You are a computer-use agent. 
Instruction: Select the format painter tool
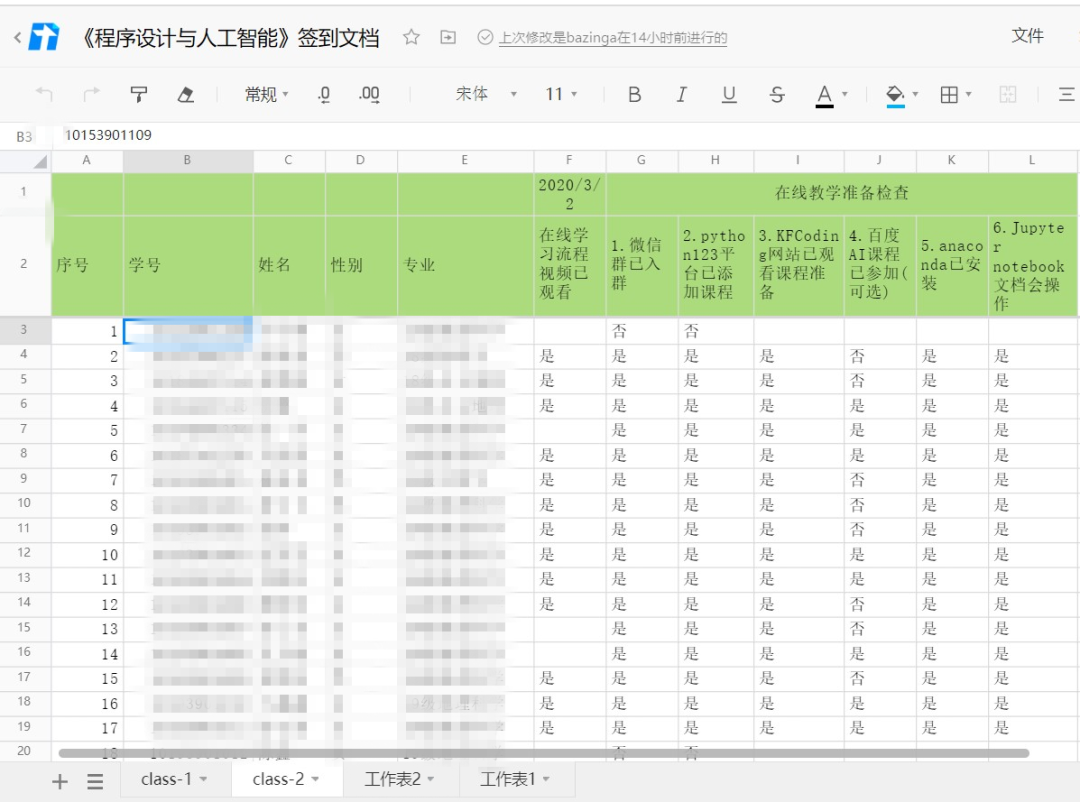coord(139,94)
